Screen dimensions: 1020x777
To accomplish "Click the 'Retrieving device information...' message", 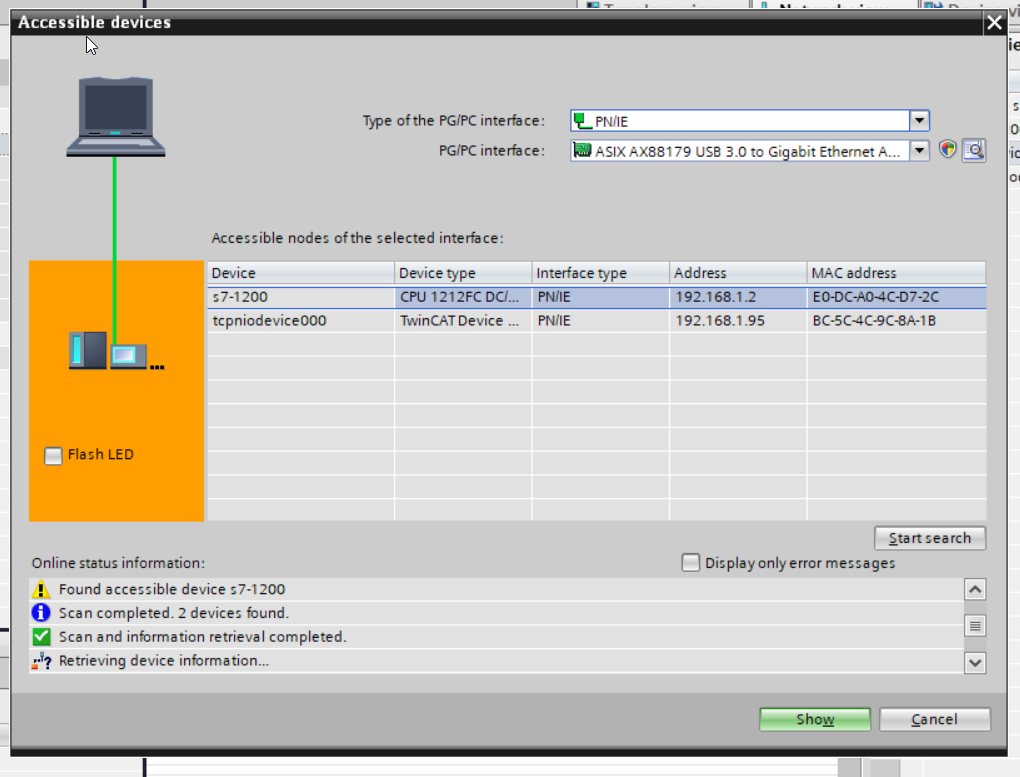I will (x=163, y=661).
